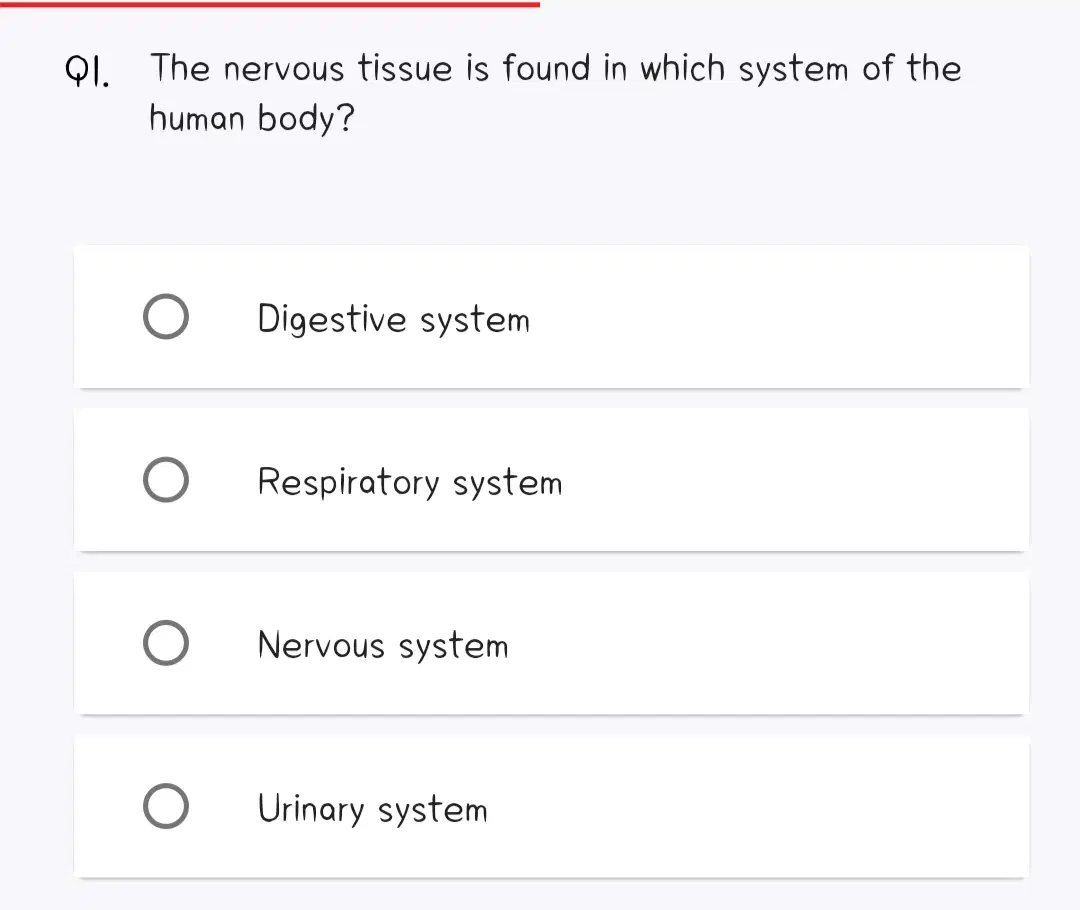Image resolution: width=1080 pixels, height=910 pixels.
Task: Click the "Urinary system" answer label
Action: tap(373, 809)
